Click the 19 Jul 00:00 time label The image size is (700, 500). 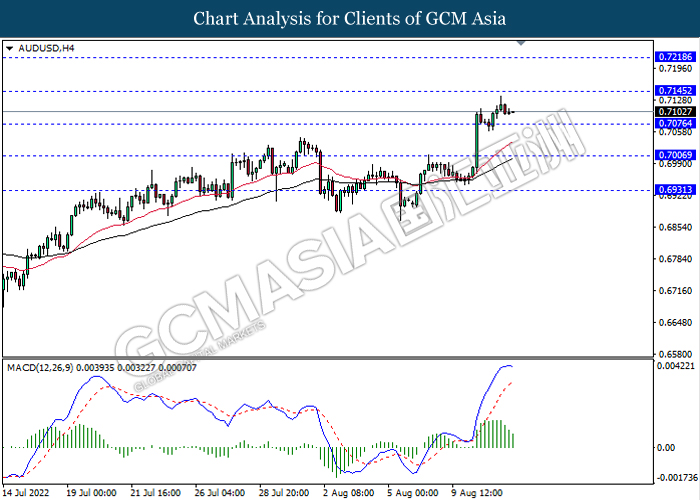92,493
